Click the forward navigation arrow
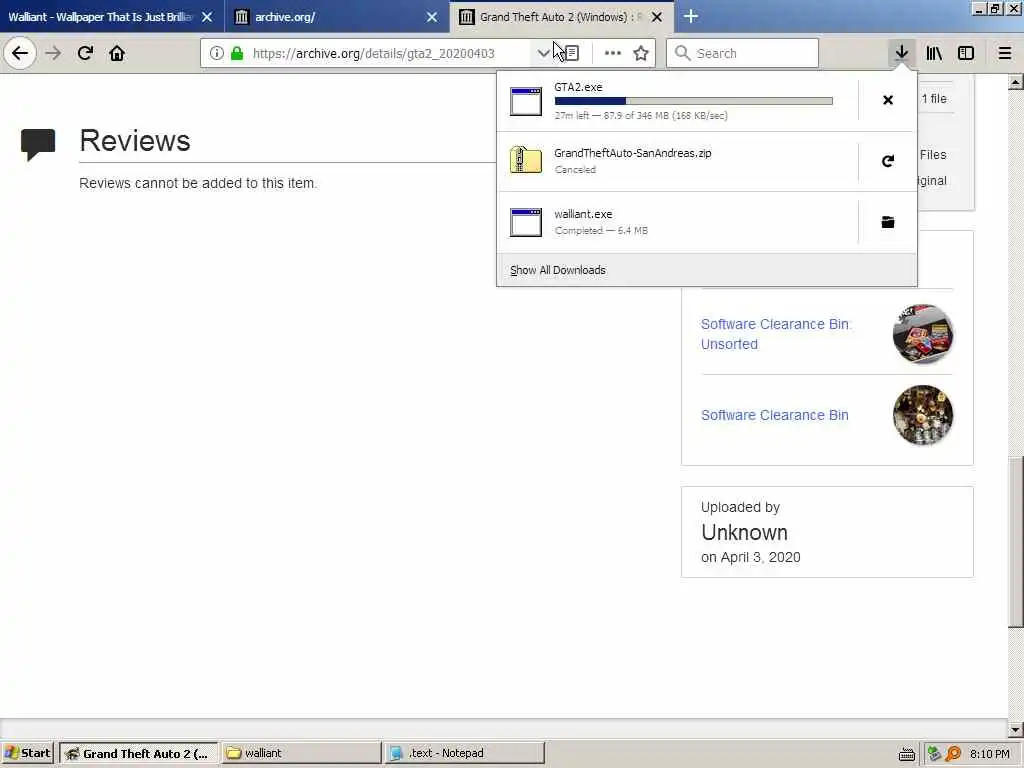This screenshot has width=1024, height=768. click(x=54, y=53)
